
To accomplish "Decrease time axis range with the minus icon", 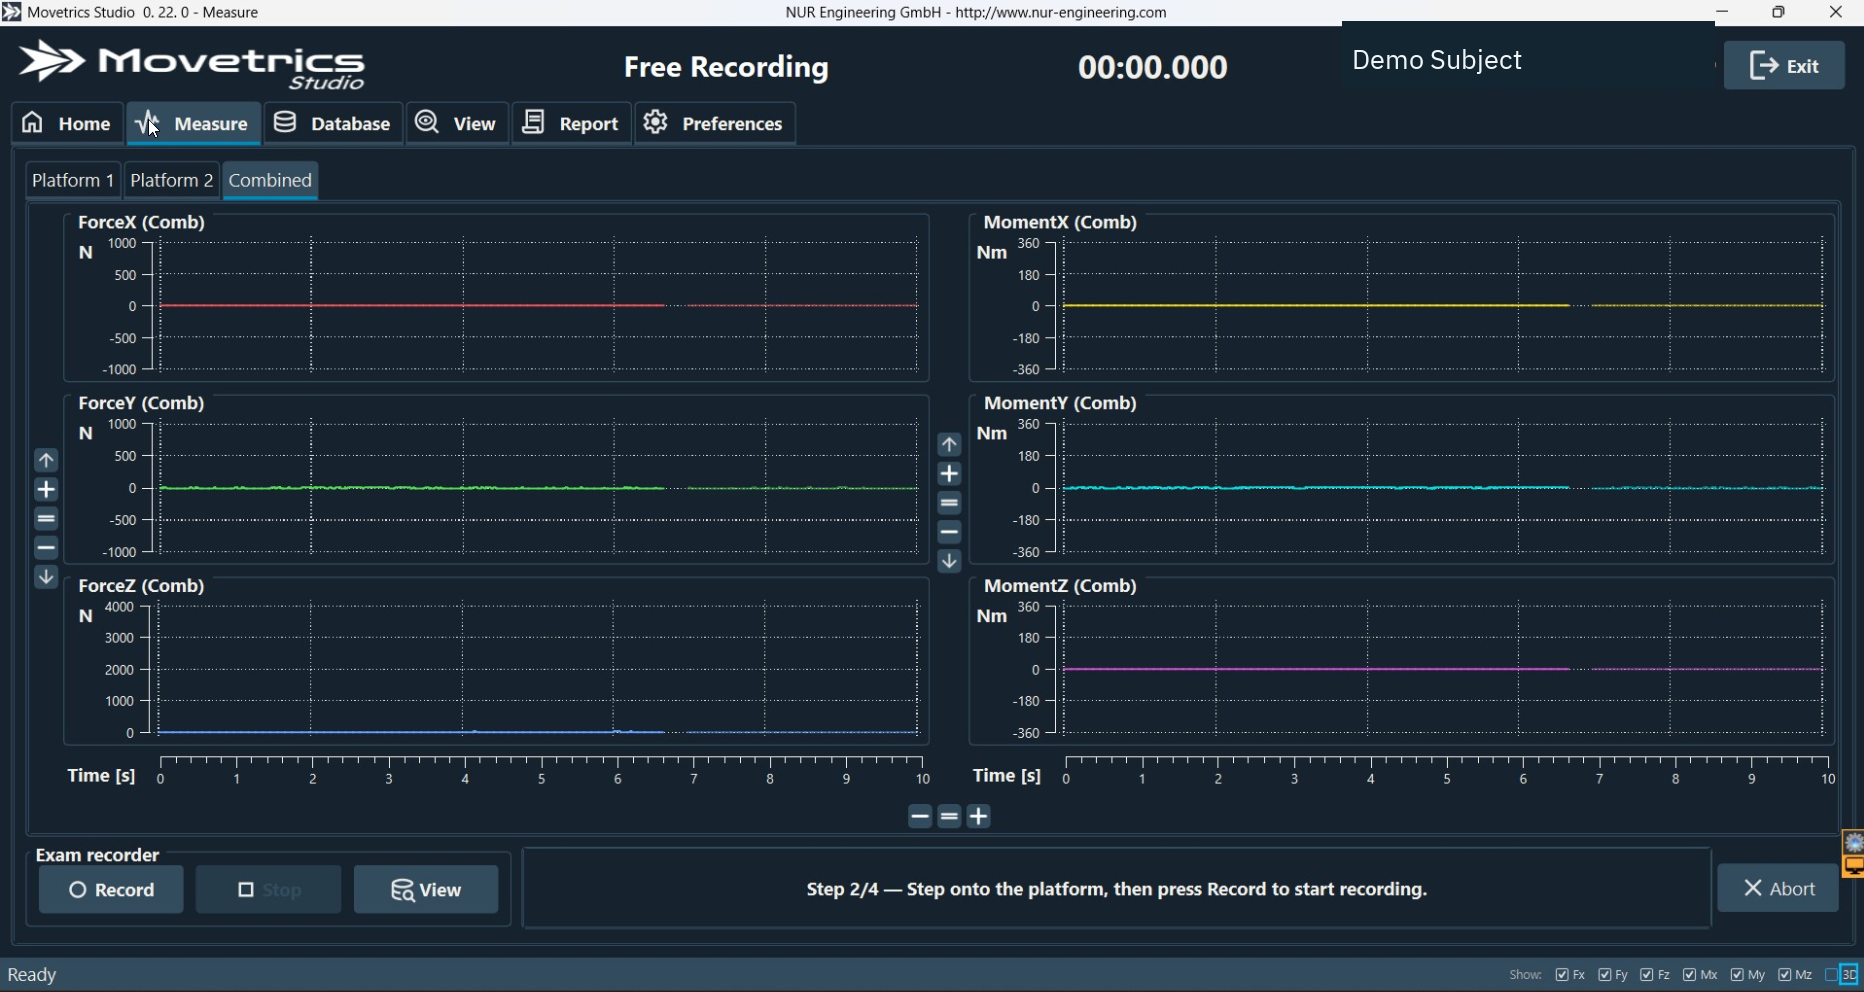I will coord(920,817).
